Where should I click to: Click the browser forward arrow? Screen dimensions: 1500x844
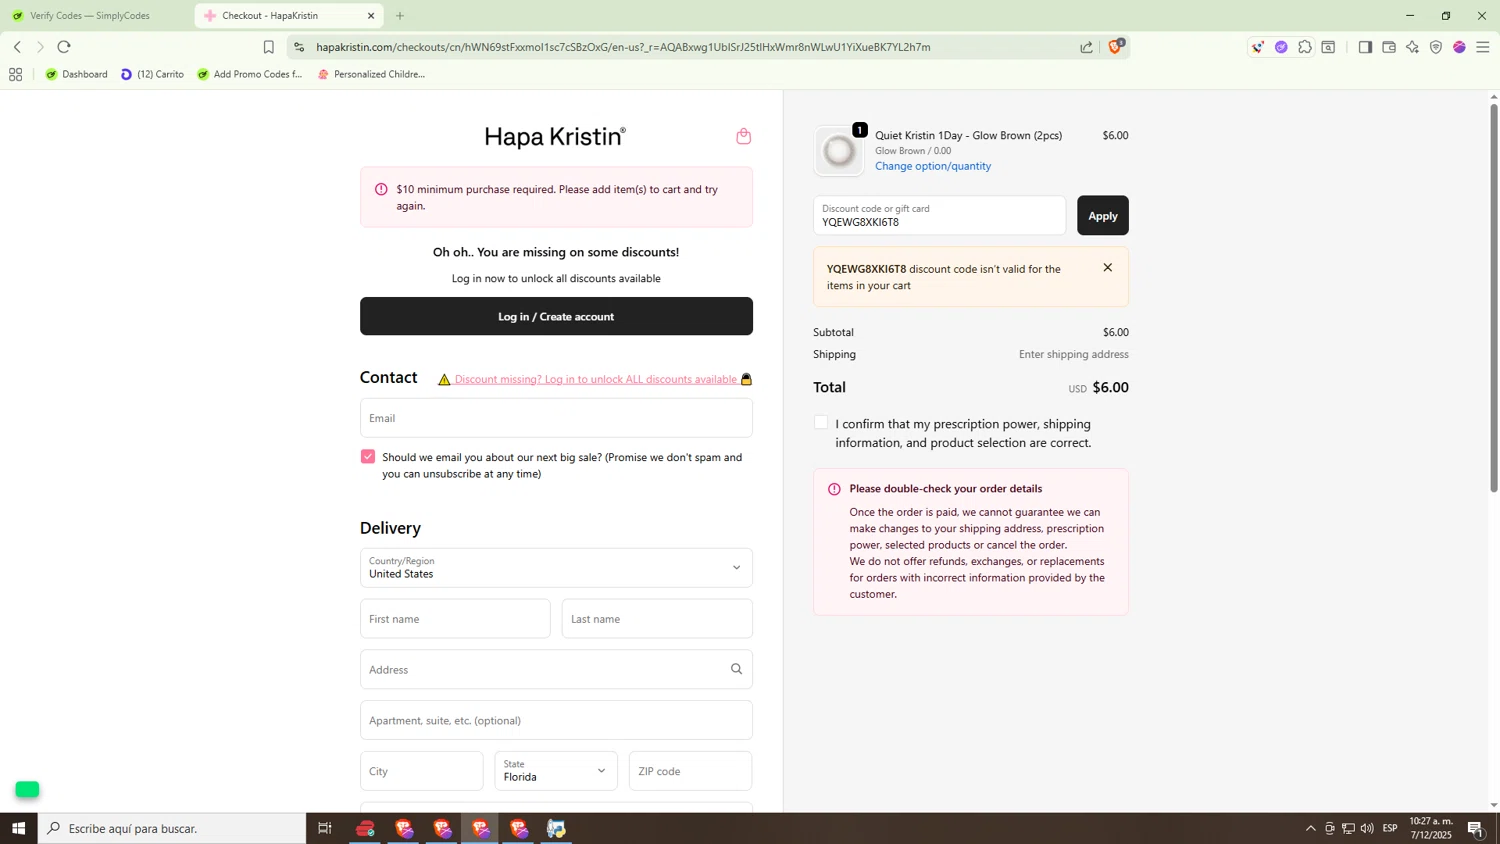[x=40, y=47]
